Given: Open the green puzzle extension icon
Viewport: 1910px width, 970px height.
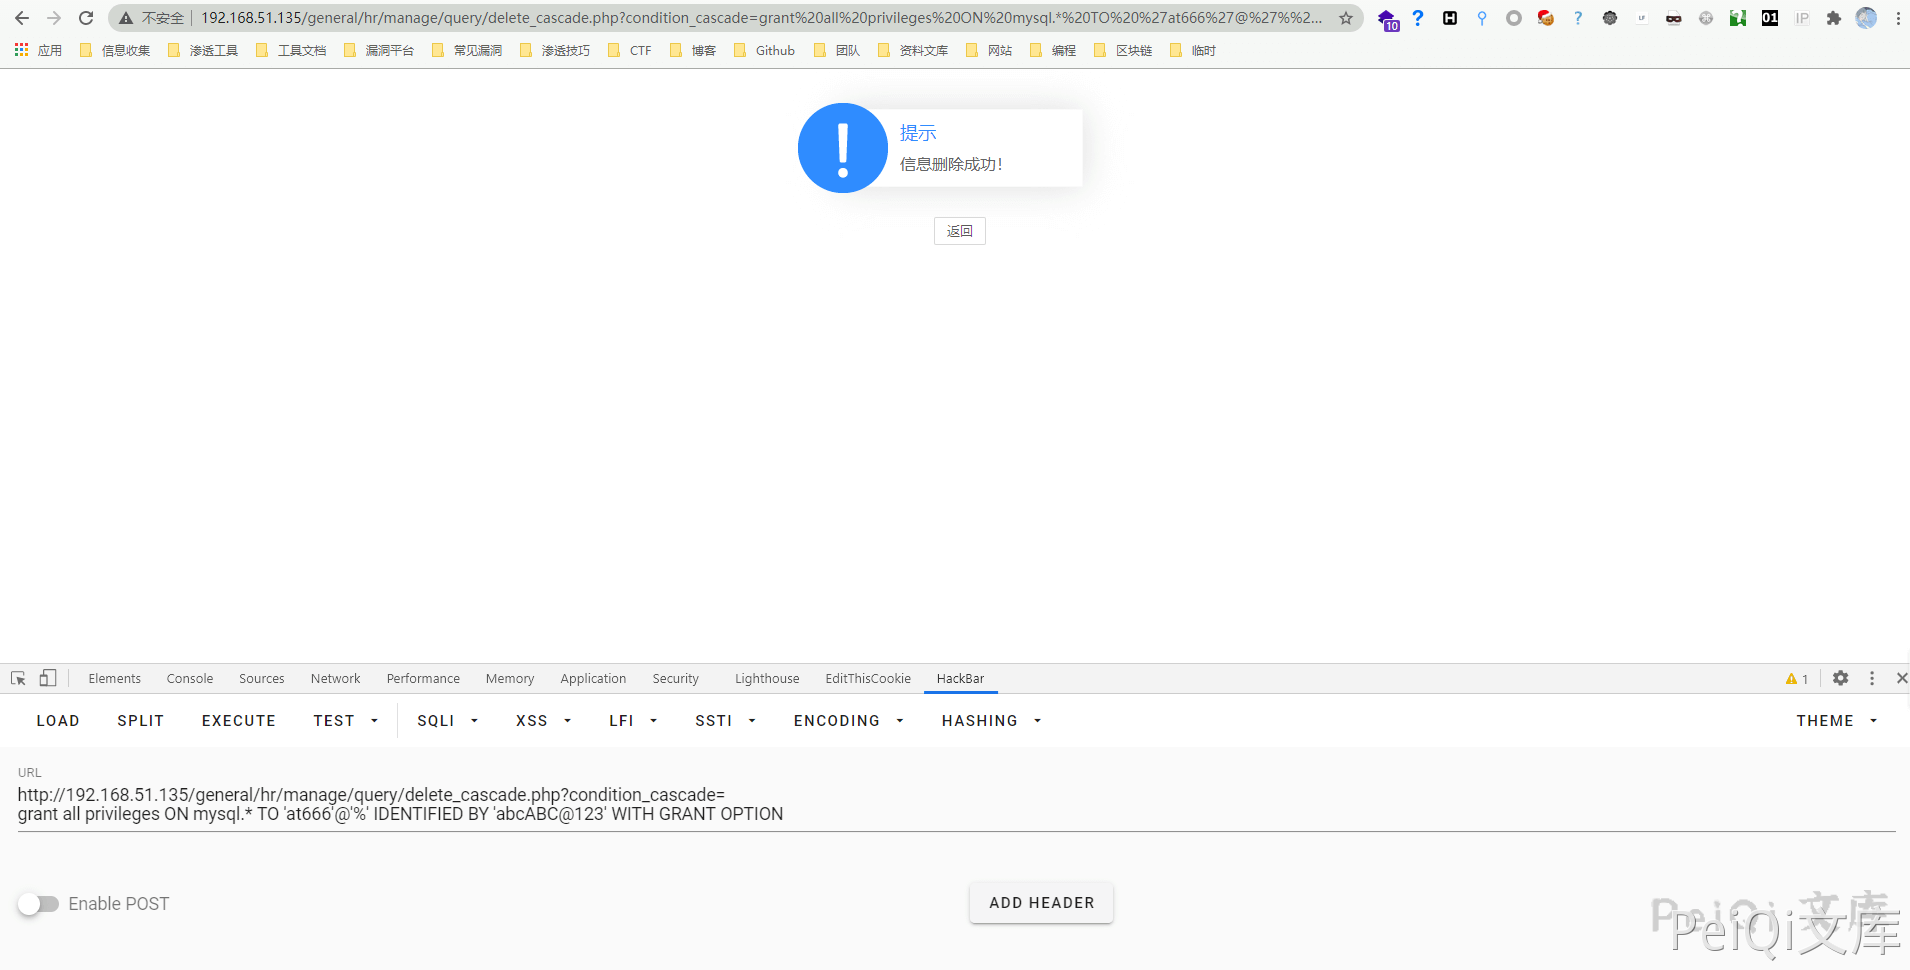Looking at the screenshot, I should tap(1738, 18).
